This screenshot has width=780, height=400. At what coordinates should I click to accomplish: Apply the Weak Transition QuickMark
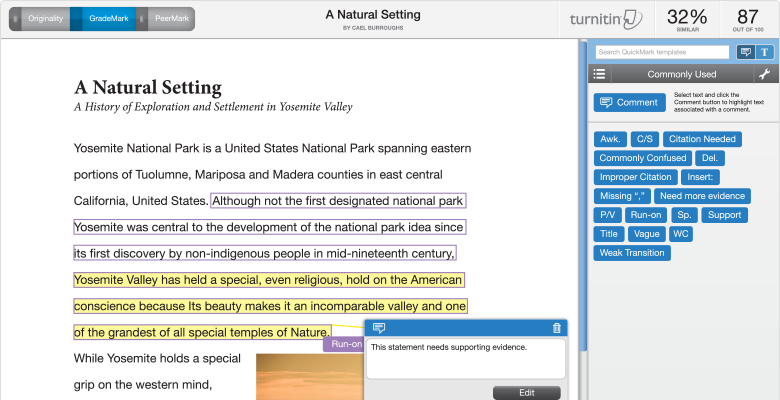(632, 253)
